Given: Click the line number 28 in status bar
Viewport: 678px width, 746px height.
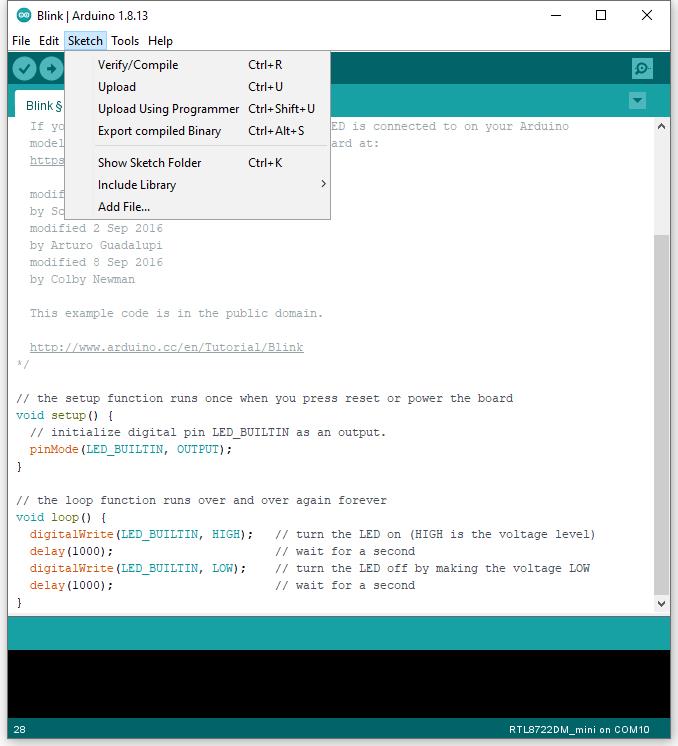Looking at the screenshot, I should pos(20,729).
